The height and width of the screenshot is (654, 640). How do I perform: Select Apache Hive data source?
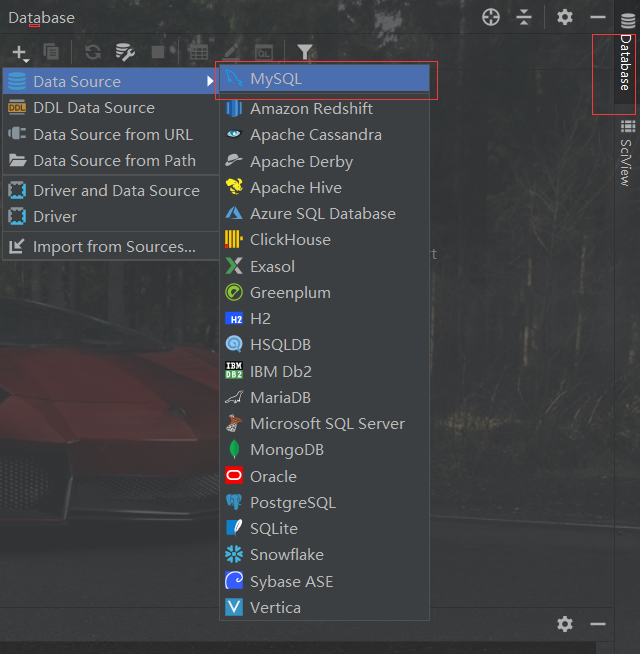[324, 188]
